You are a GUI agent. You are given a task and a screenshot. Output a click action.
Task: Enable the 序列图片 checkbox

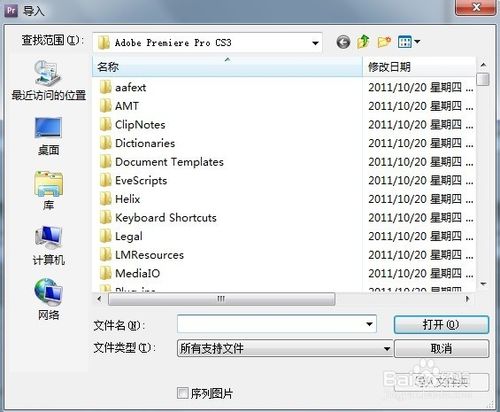pyautogui.click(x=183, y=393)
